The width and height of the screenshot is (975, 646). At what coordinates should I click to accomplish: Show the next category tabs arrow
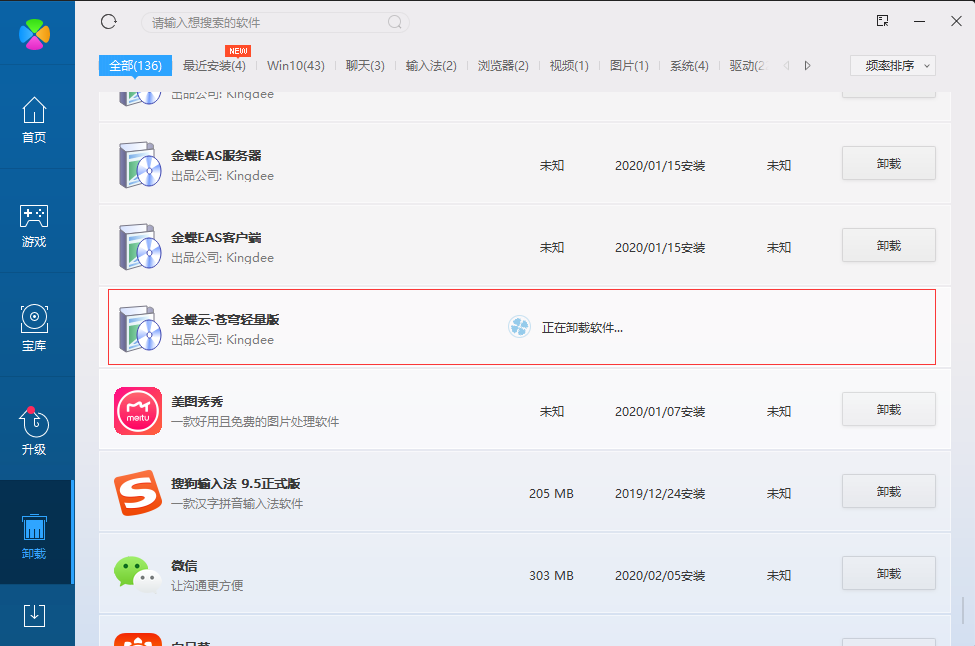coord(807,65)
